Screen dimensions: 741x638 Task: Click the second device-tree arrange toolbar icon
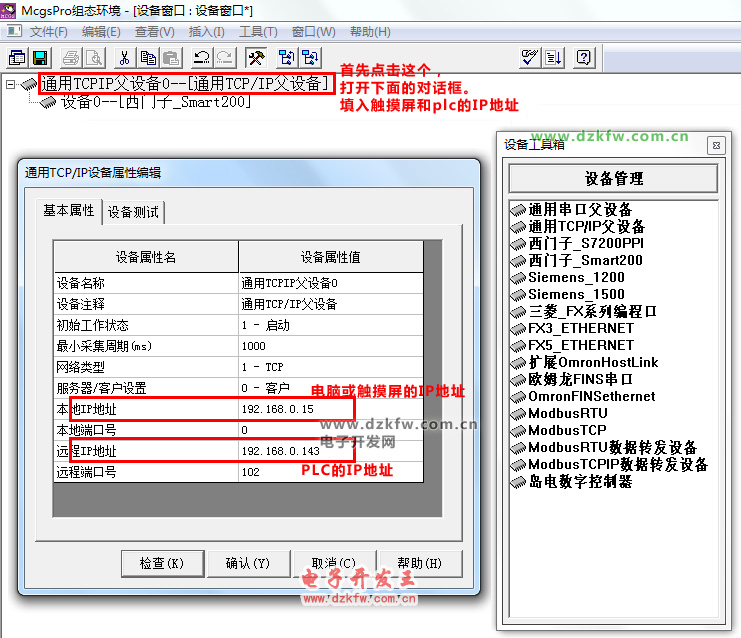tap(310, 58)
